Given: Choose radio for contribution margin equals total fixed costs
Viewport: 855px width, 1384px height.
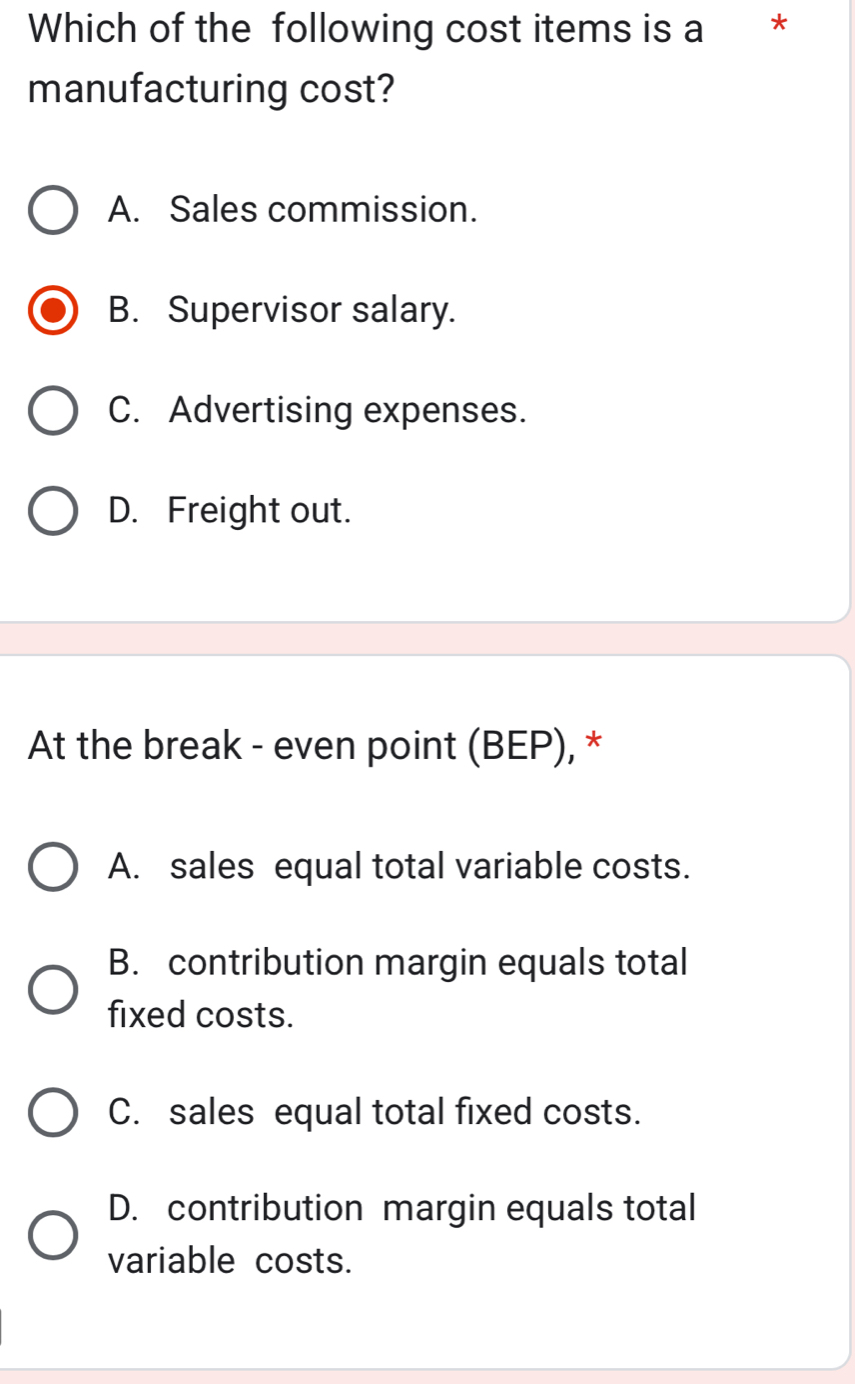Looking at the screenshot, I should (53, 989).
